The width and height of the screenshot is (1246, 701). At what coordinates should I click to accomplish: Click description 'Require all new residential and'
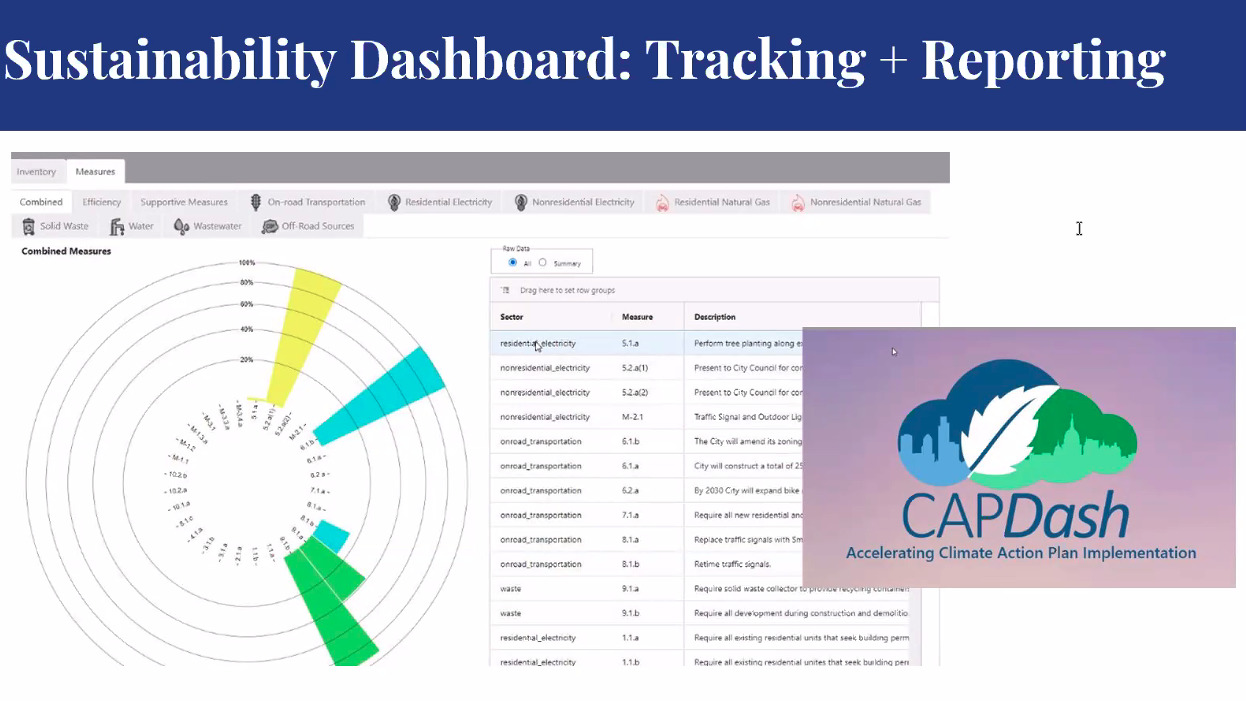click(x=748, y=515)
